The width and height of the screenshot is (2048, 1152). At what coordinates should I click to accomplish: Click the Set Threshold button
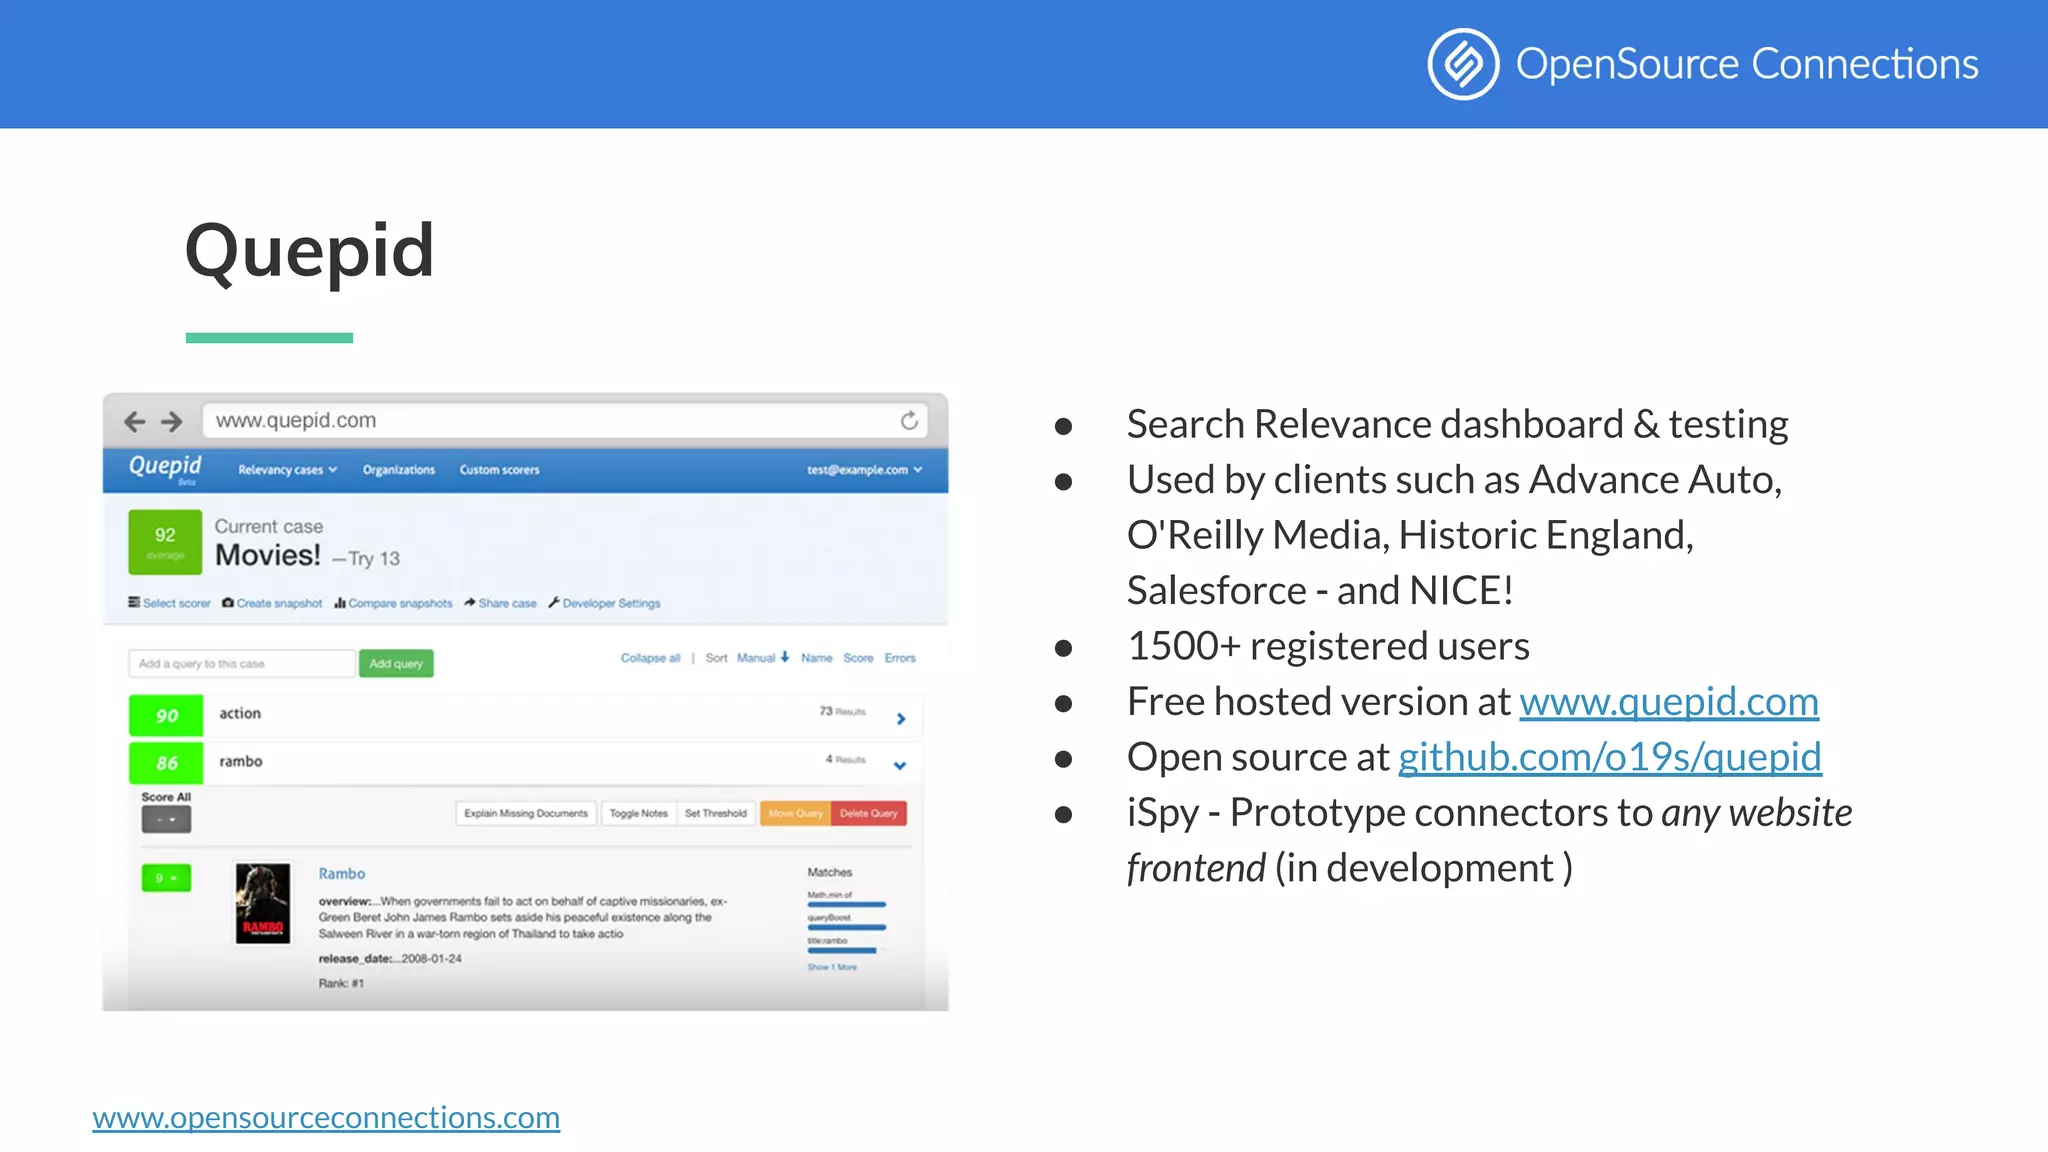coord(716,813)
